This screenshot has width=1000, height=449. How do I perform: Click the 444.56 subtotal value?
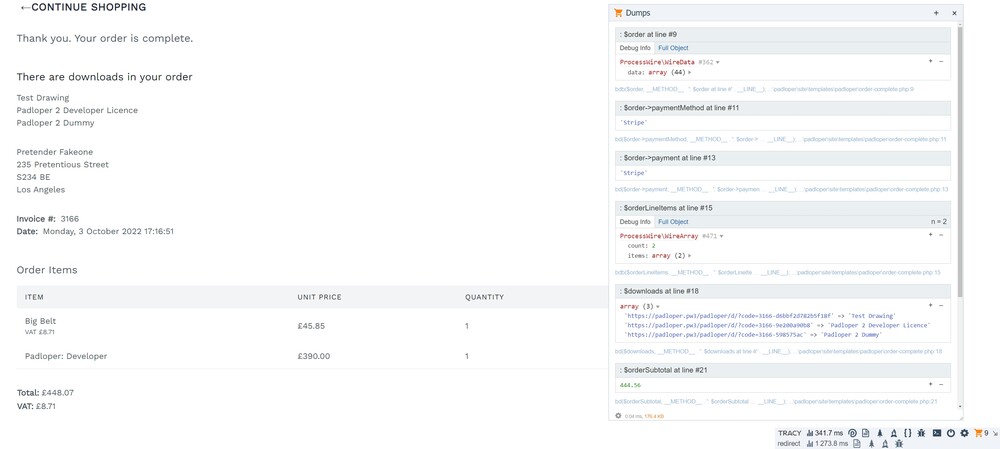(x=629, y=385)
